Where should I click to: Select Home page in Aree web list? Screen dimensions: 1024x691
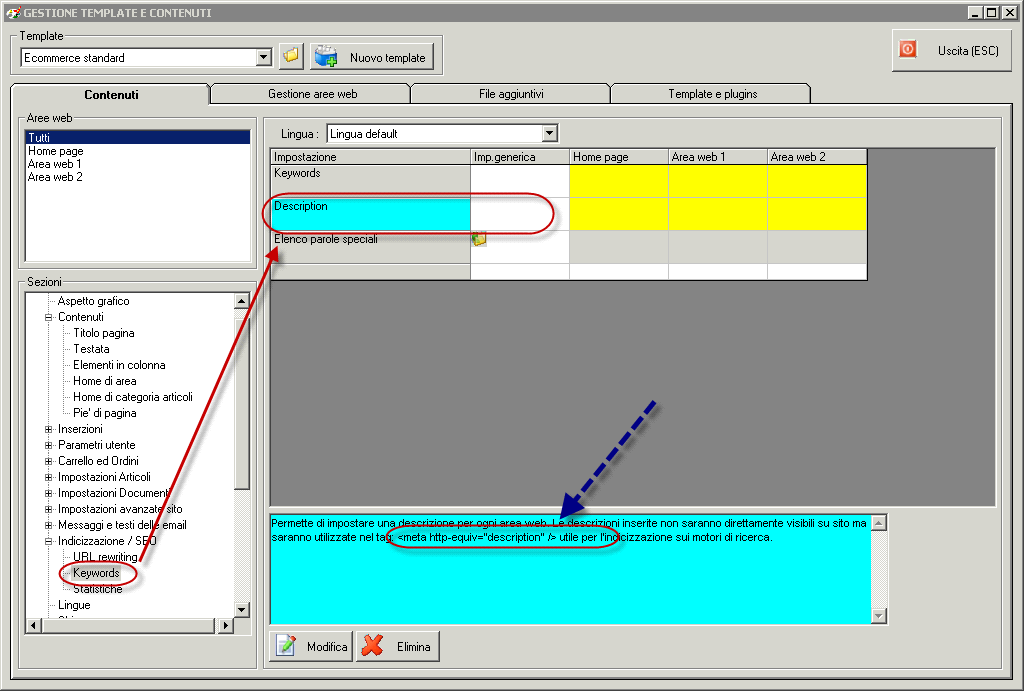pyautogui.click(x=56, y=151)
